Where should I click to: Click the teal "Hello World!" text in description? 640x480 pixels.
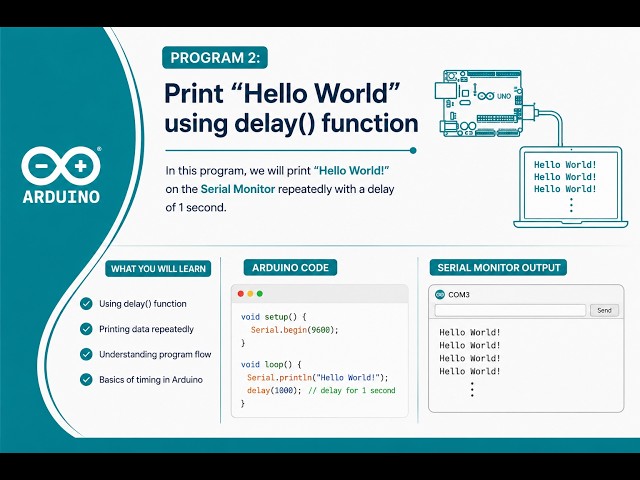coord(351,171)
